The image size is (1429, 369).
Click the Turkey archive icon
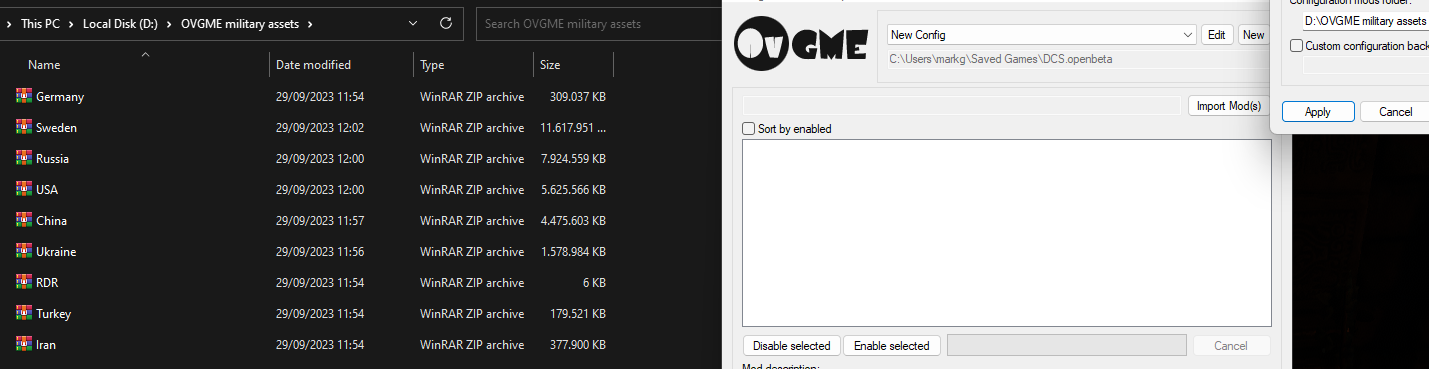tap(24, 314)
